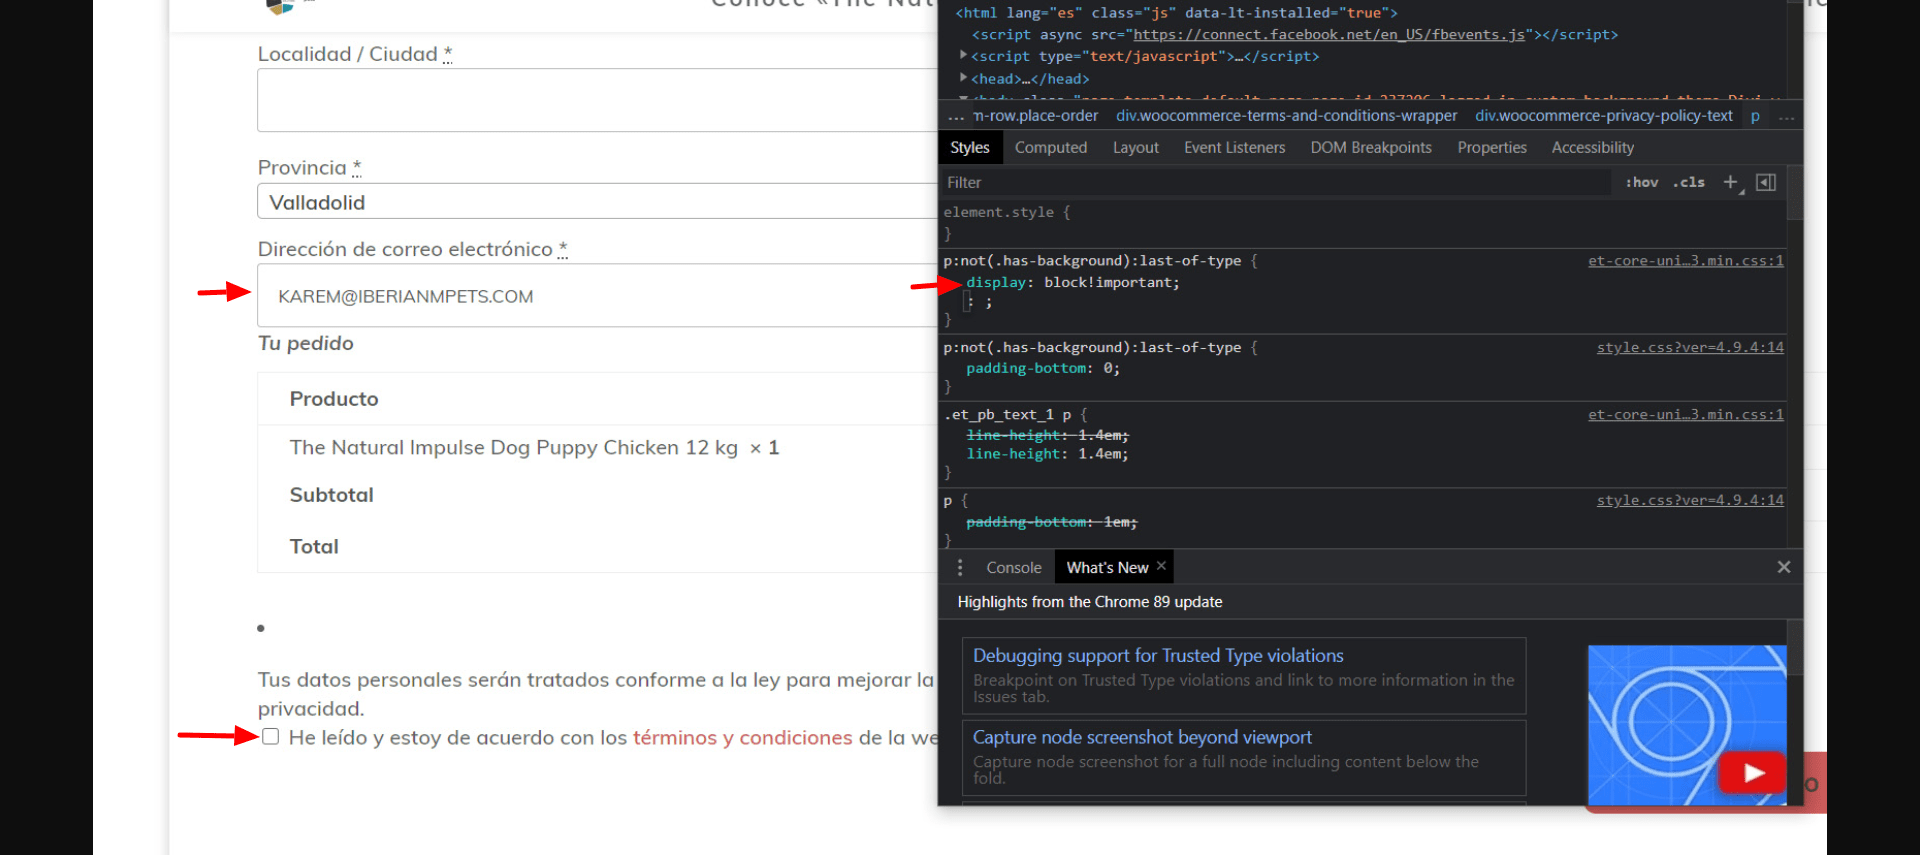Click the email field with KAREM@IBERIANMPETS.COM
This screenshot has height=855, width=1920.
[x=597, y=295]
